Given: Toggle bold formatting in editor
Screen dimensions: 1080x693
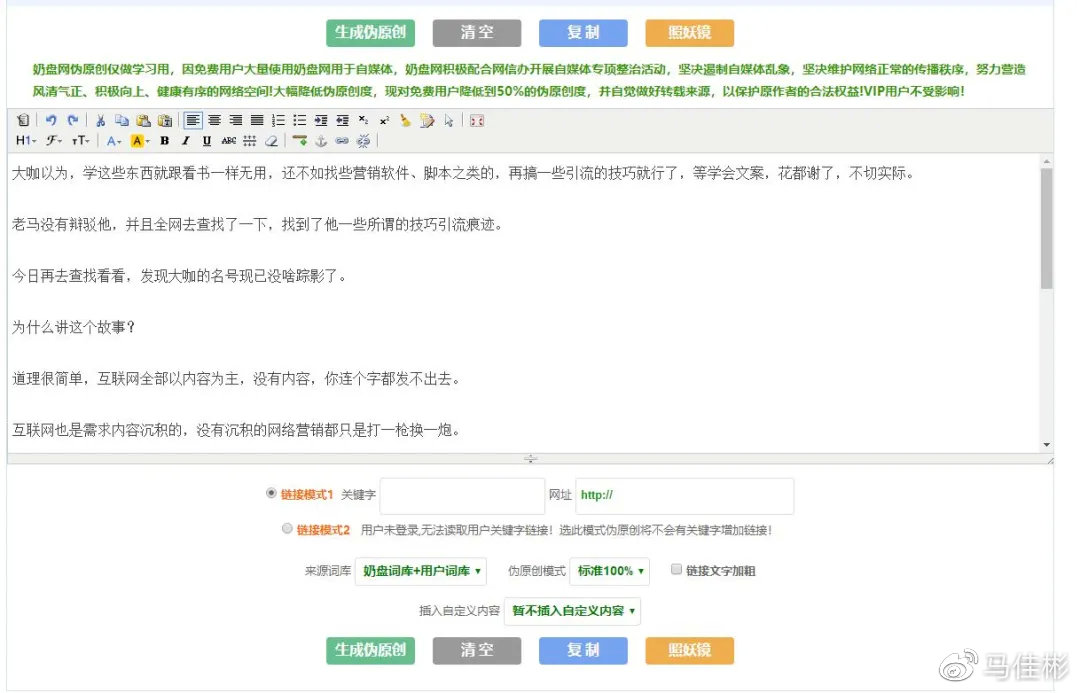Looking at the screenshot, I should pyautogui.click(x=164, y=141).
